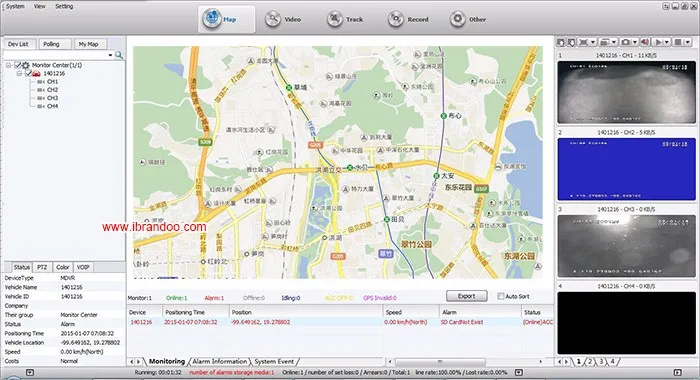Click the device search input field
Screen dimensions: 700x380
pos(55,55)
